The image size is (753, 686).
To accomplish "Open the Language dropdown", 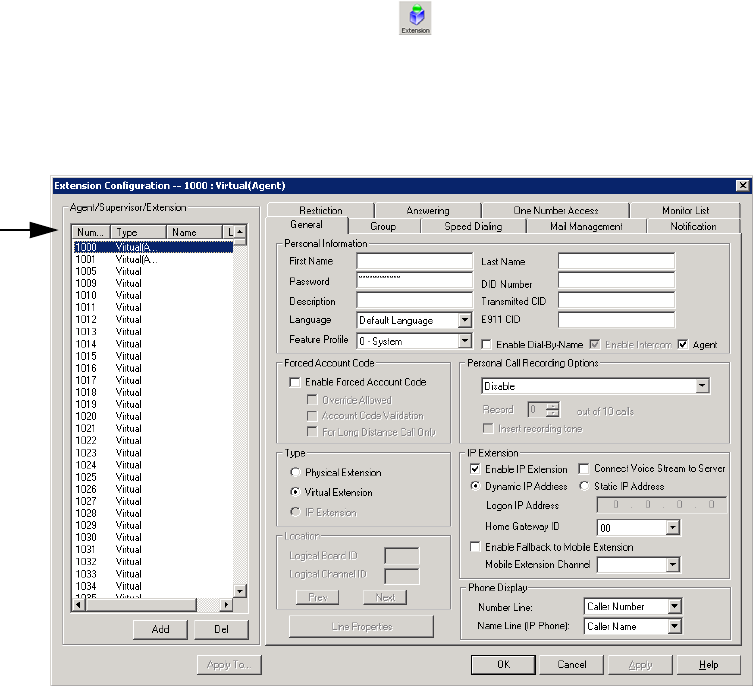I will [x=464, y=321].
